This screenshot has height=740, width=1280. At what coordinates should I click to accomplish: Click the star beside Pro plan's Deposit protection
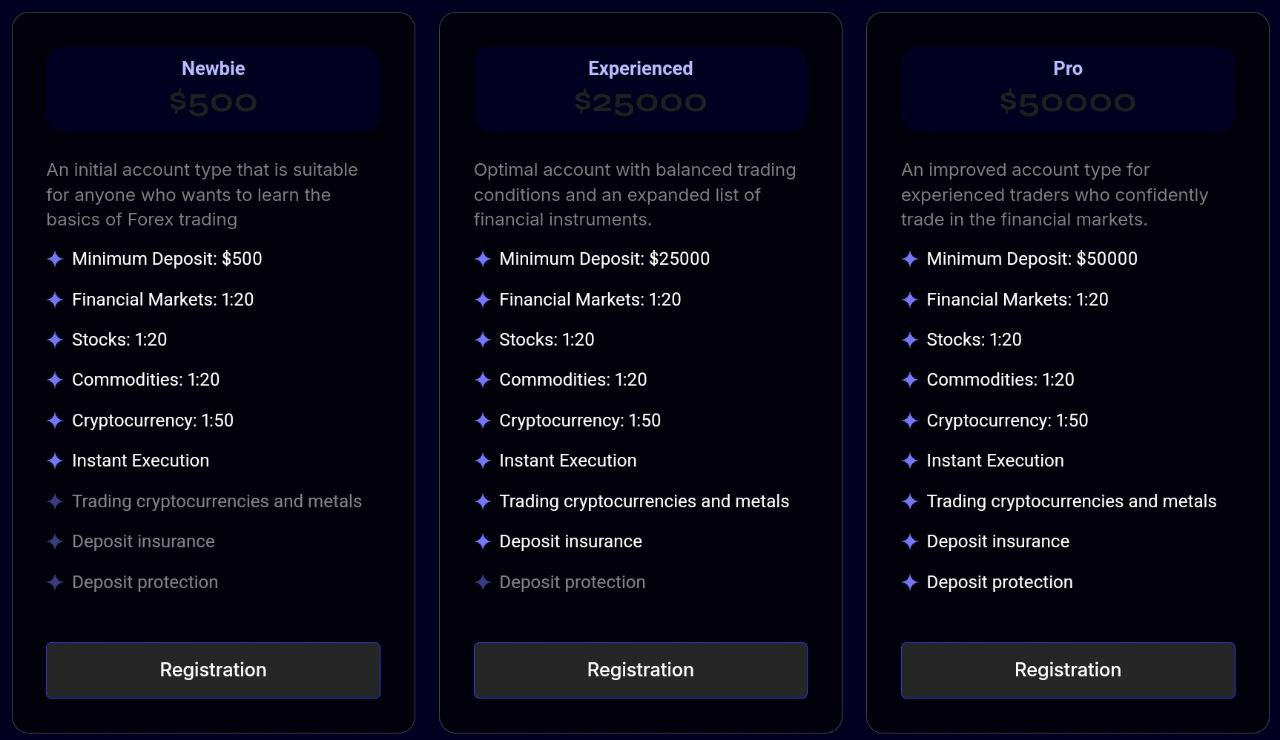pyautogui.click(x=910, y=582)
